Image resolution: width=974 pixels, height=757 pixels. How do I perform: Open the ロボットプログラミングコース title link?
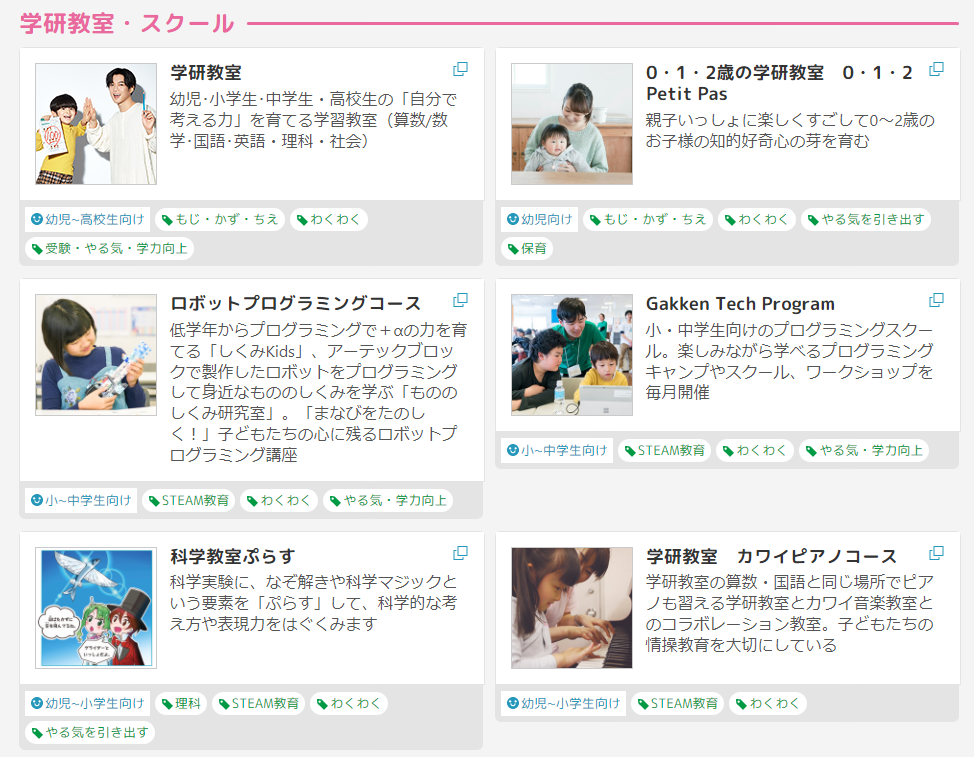[x=296, y=303]
